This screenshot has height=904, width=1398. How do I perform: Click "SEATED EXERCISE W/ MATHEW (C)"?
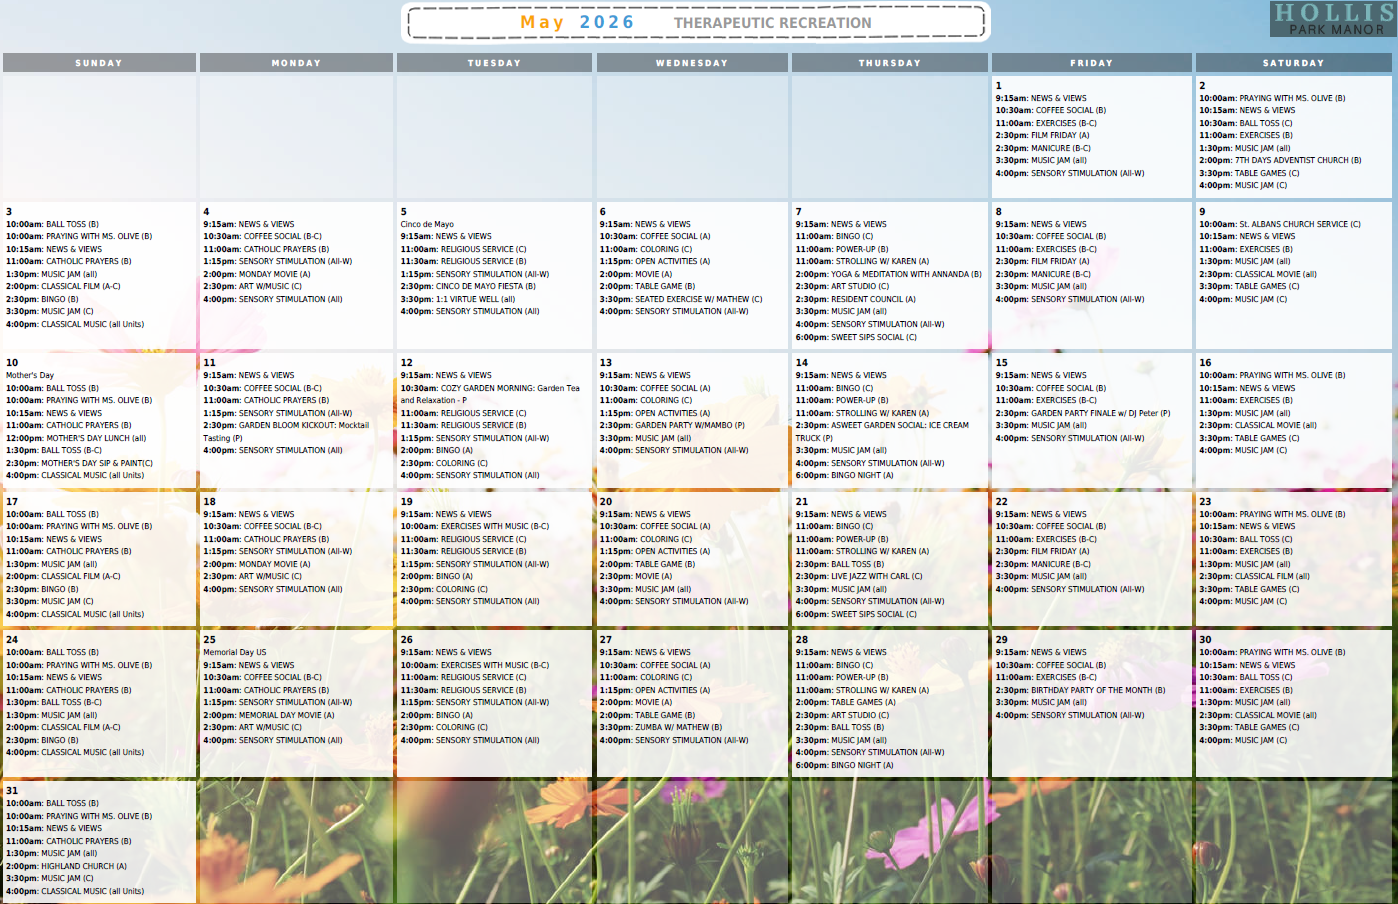click(x=698, y=299)
